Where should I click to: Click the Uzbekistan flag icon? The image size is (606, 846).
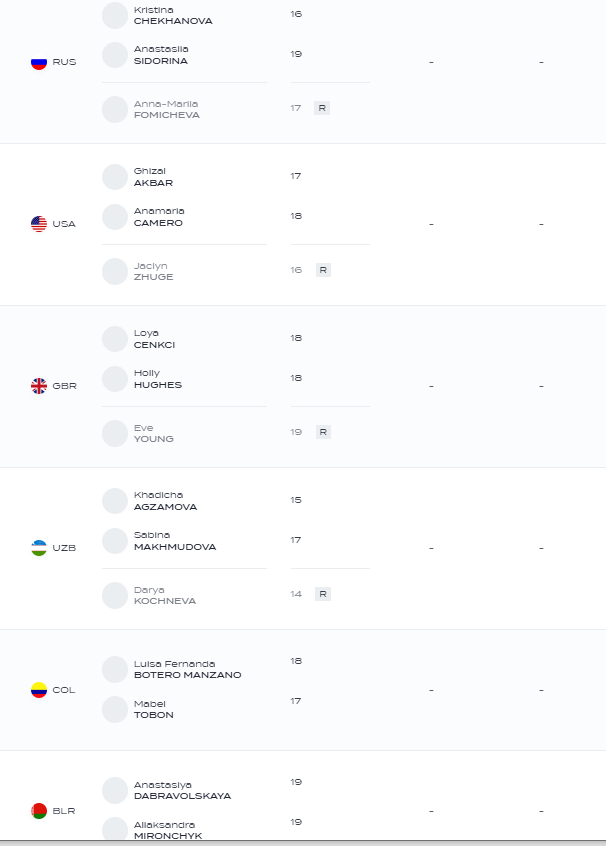tap(39, 548)
